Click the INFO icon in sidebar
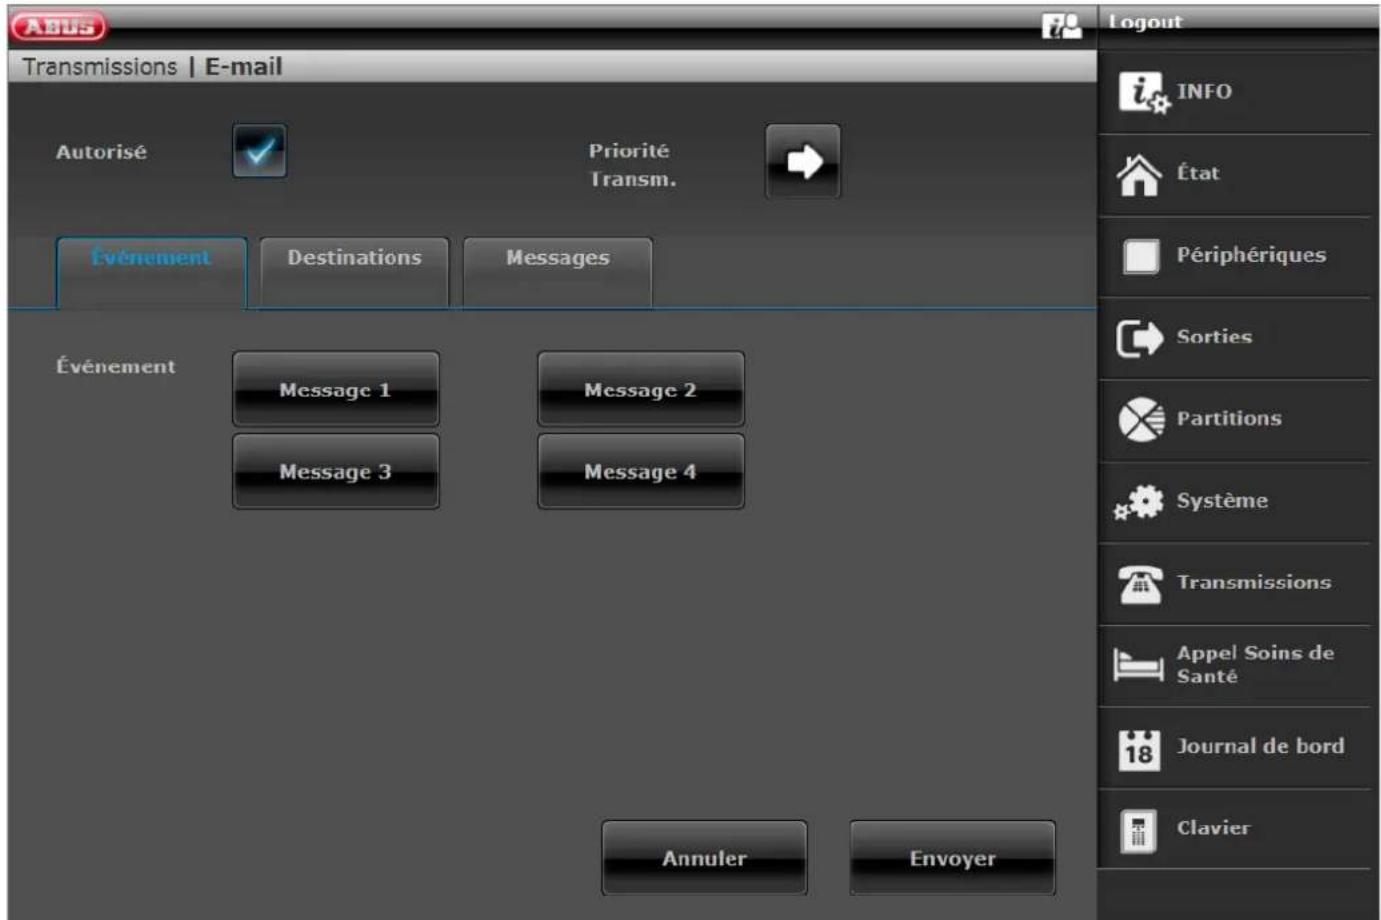Image resolution: width=1381 pixels, height=920 pixels. (1142, 93)
